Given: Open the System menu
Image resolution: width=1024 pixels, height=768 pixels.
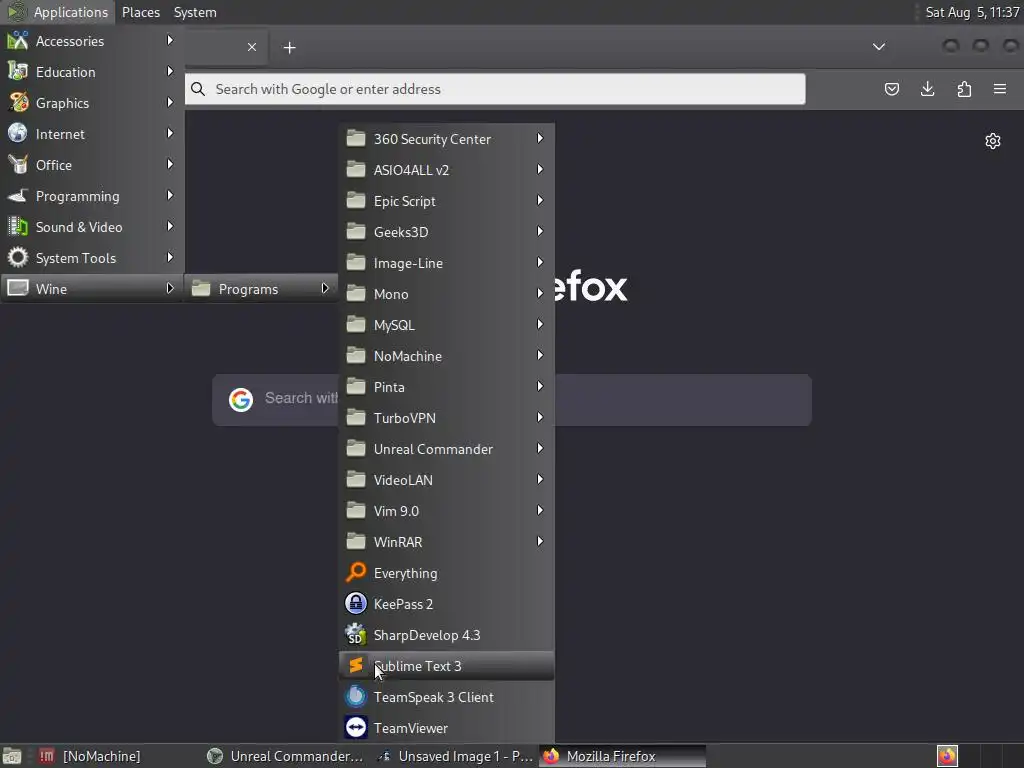Looking at the screenshot, I should pyautogui.click(x=195, y=12).
